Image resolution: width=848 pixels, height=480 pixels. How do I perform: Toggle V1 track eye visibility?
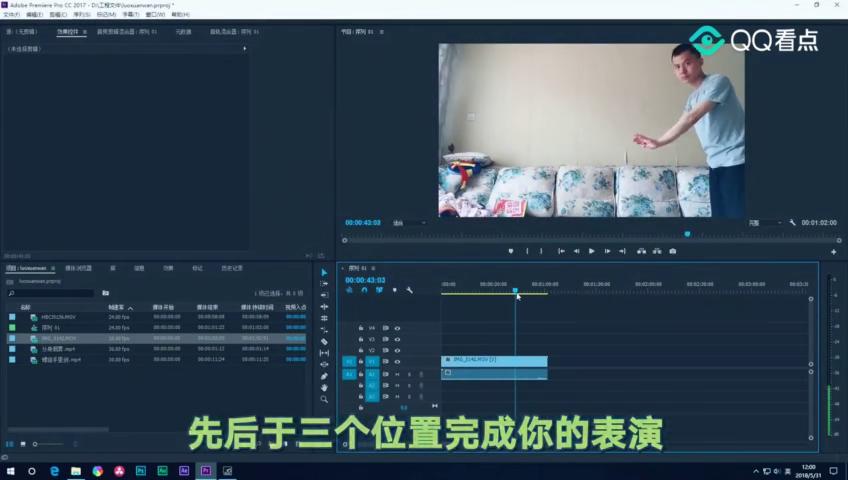point(397,362)
